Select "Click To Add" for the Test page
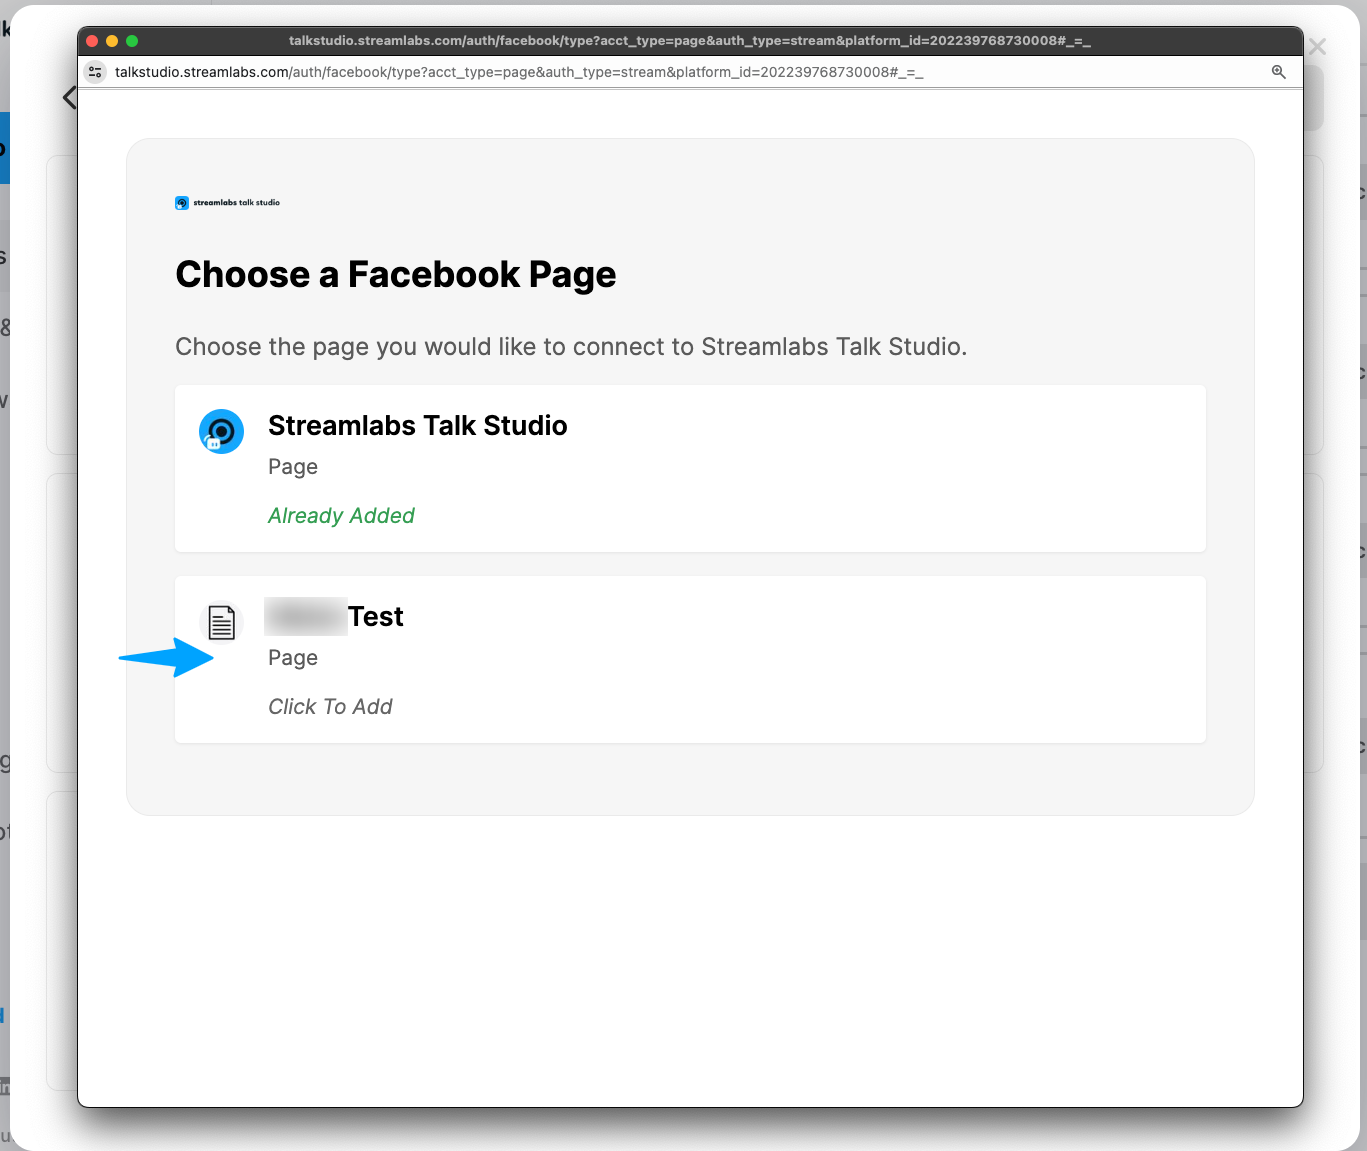The image size is (1367, 1151). [330, 707]
